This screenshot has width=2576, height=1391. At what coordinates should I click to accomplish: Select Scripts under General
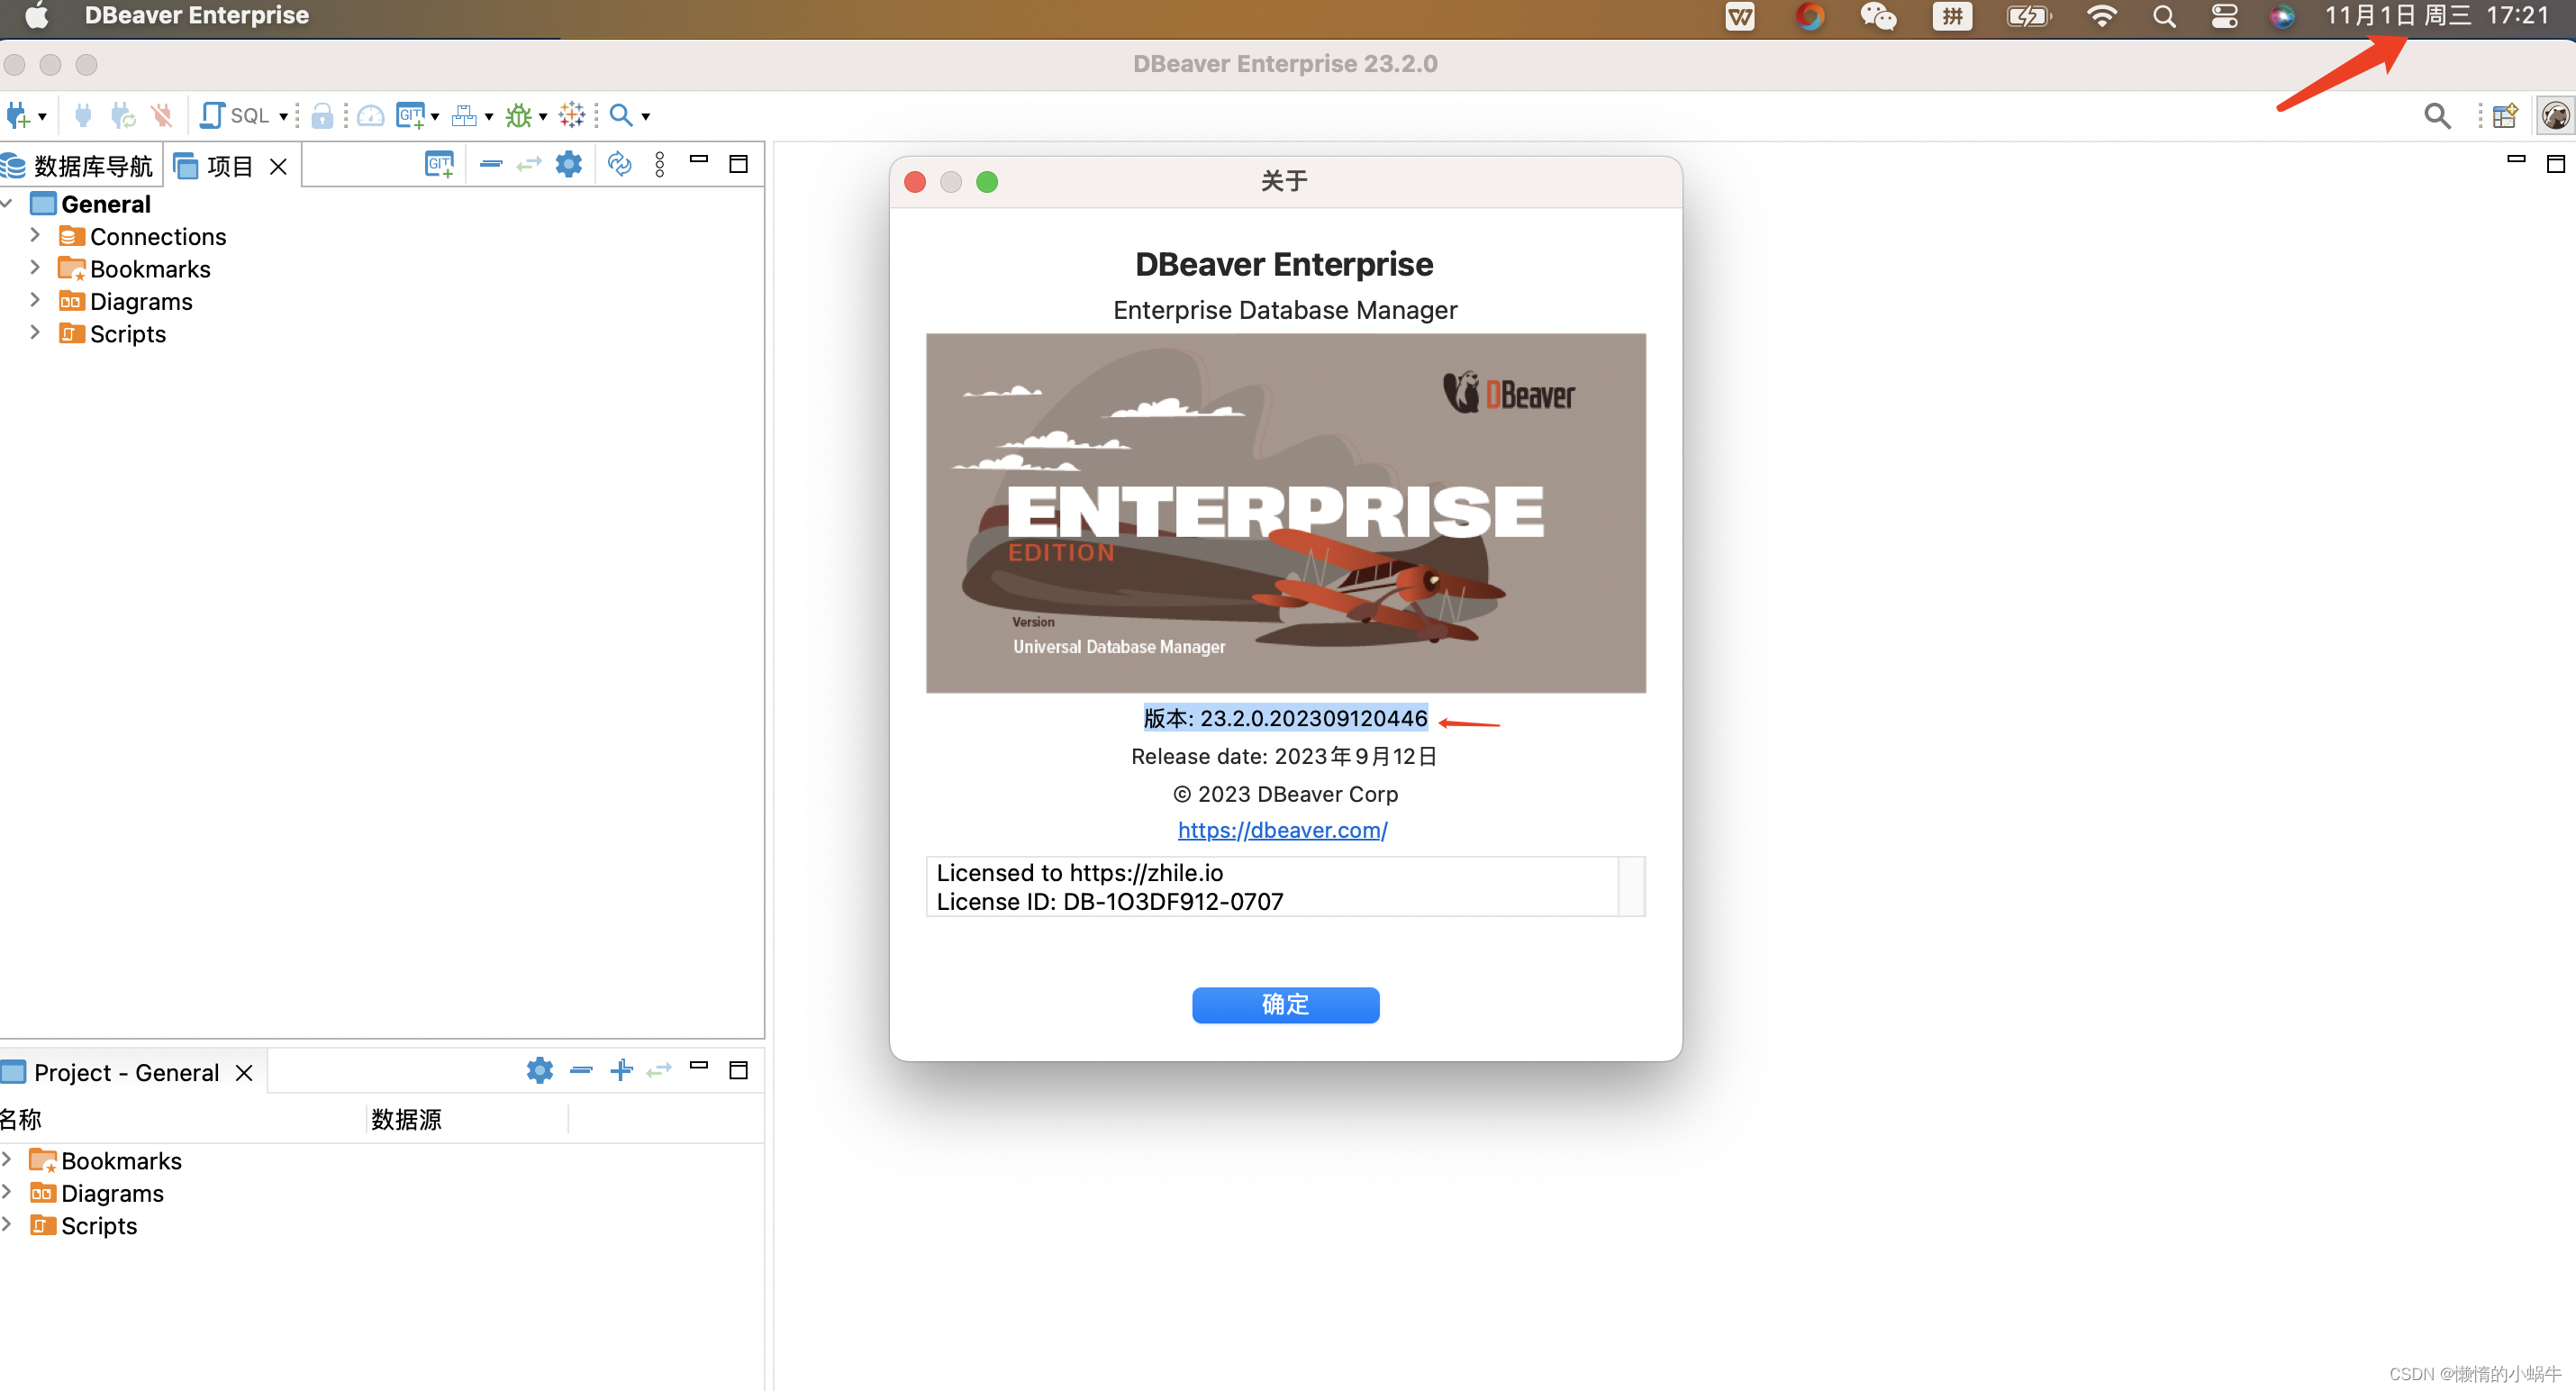pos(113,334)
